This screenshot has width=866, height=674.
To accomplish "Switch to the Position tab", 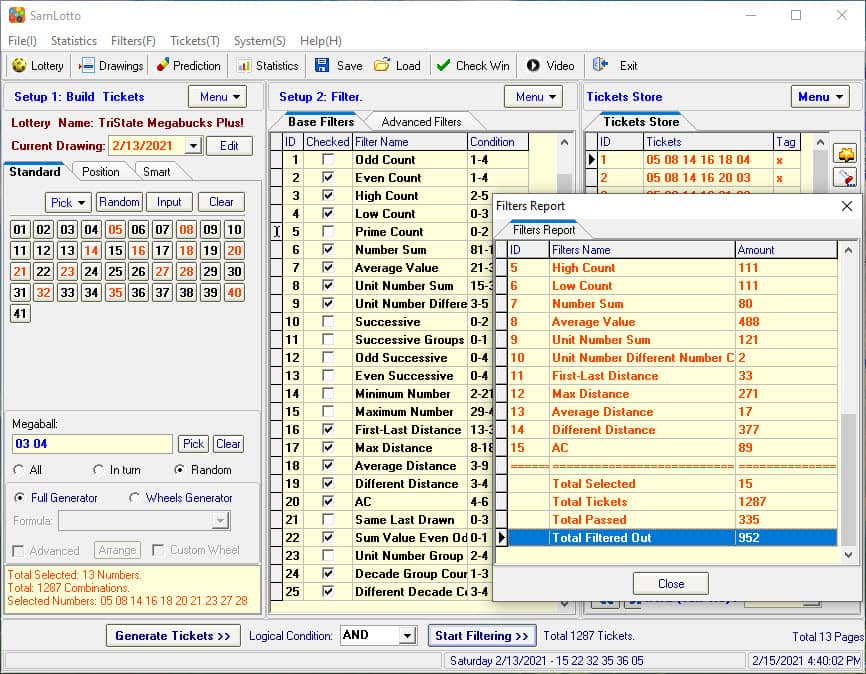I will pos(101,172).
